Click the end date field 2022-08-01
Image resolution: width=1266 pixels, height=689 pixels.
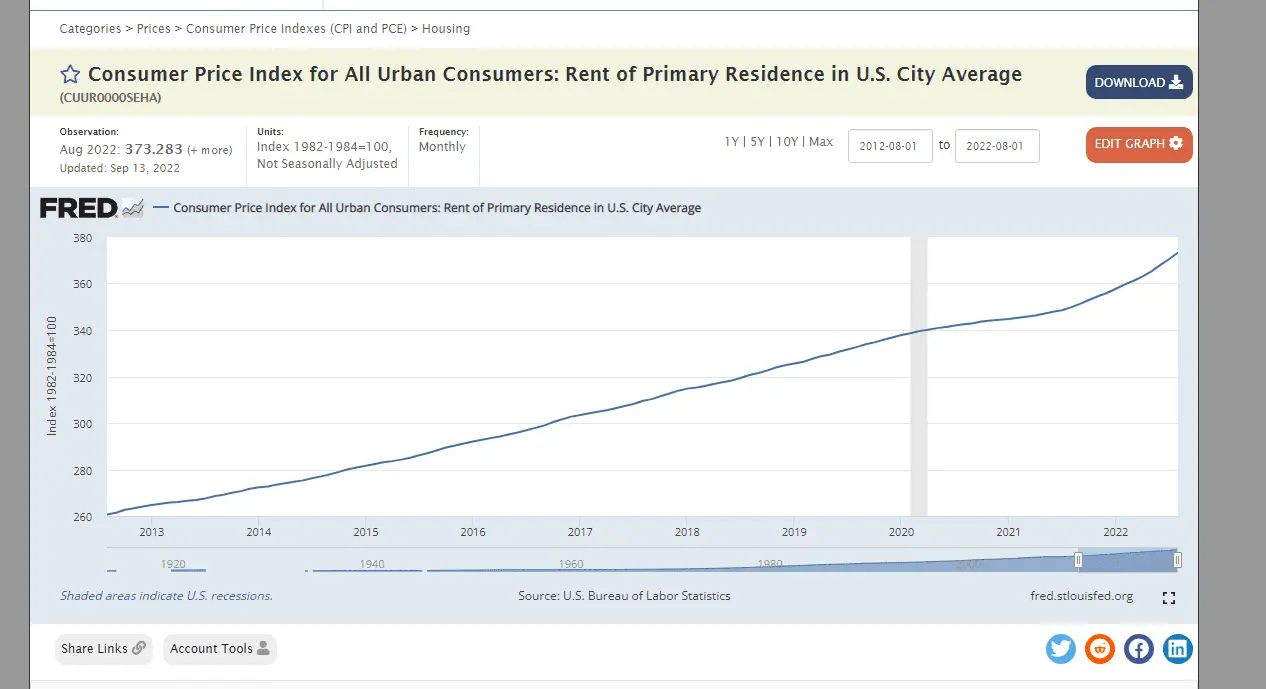[997, 146]
